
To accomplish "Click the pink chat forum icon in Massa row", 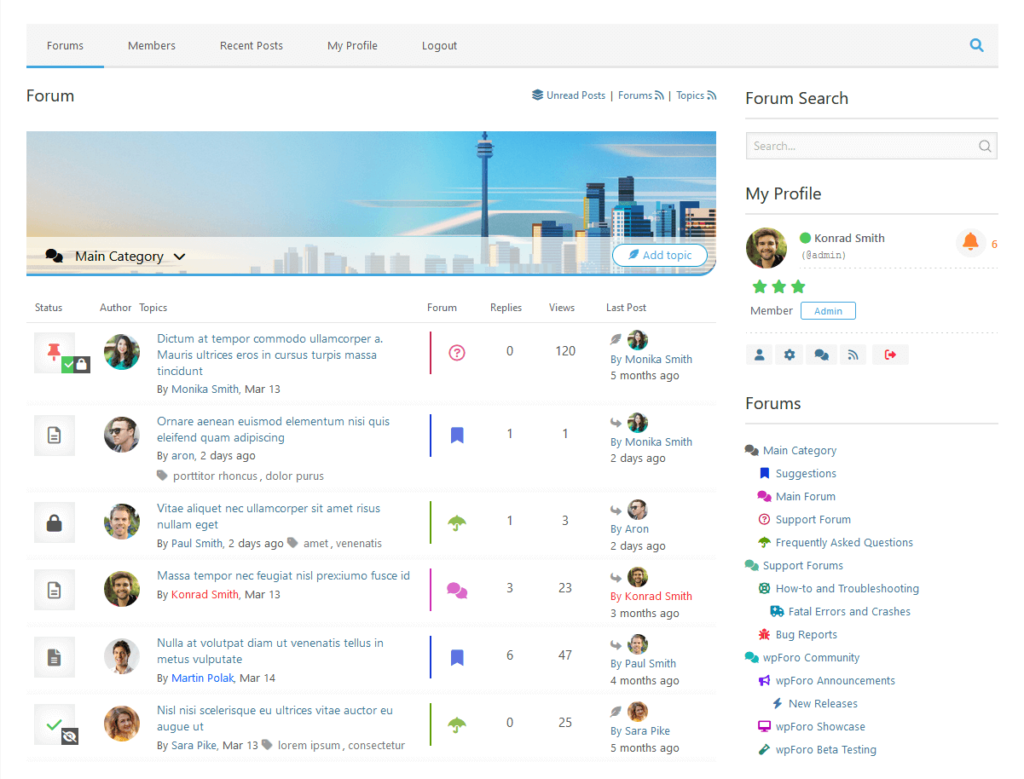I will point(457,590).
